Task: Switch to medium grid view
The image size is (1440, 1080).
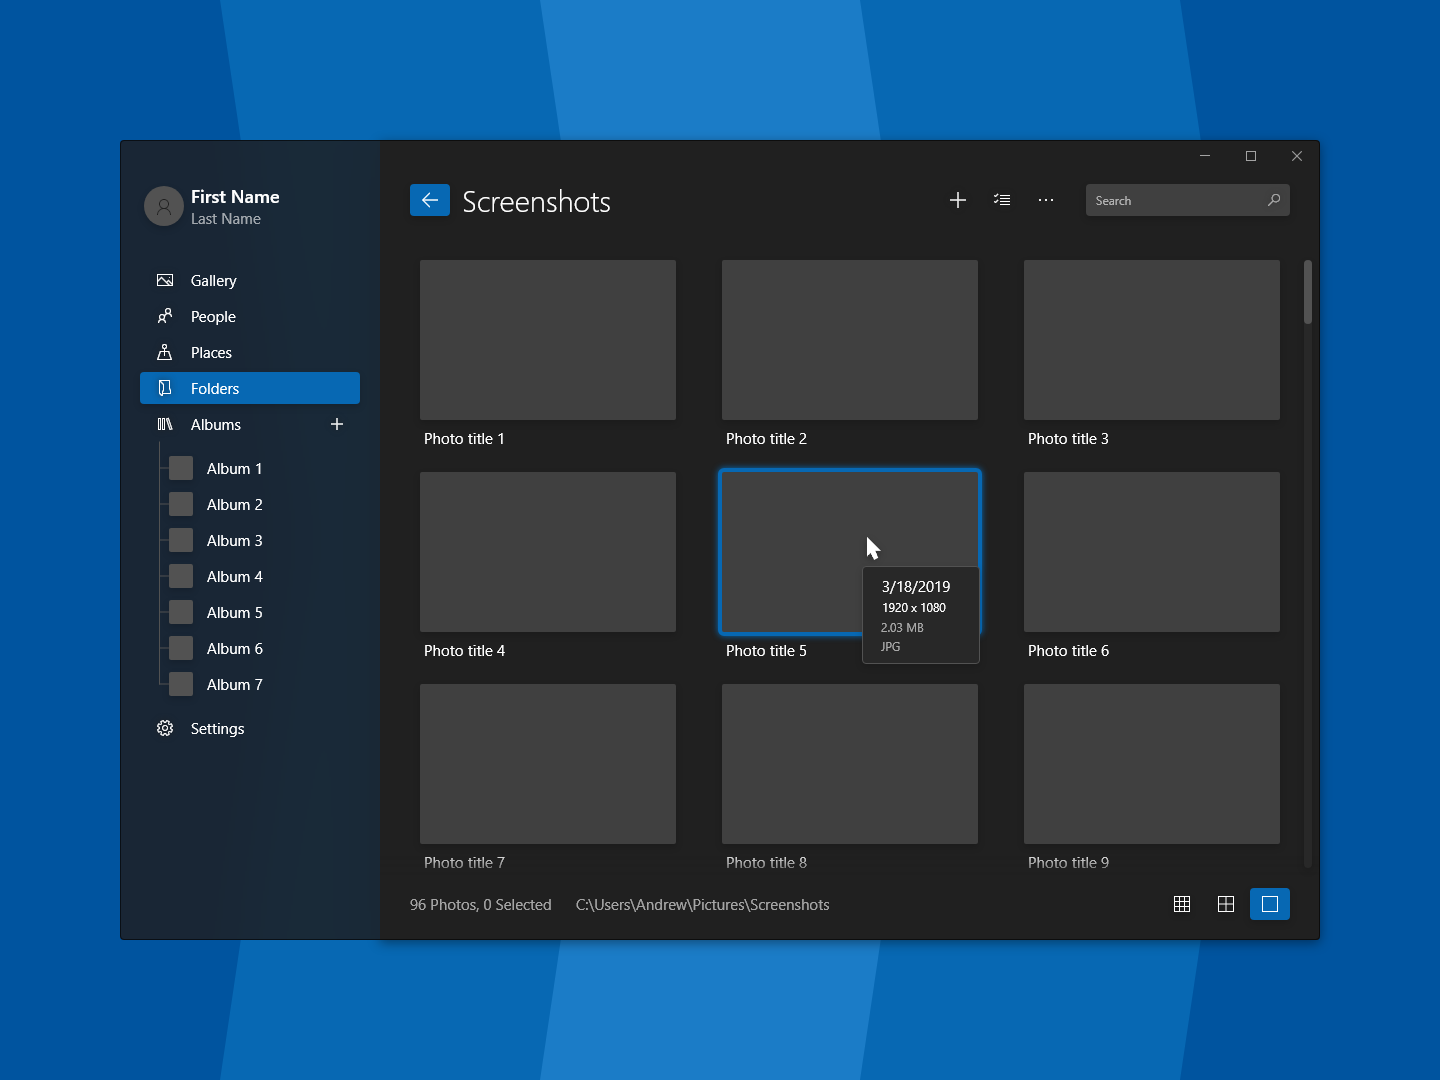Action: [1226, 904]
